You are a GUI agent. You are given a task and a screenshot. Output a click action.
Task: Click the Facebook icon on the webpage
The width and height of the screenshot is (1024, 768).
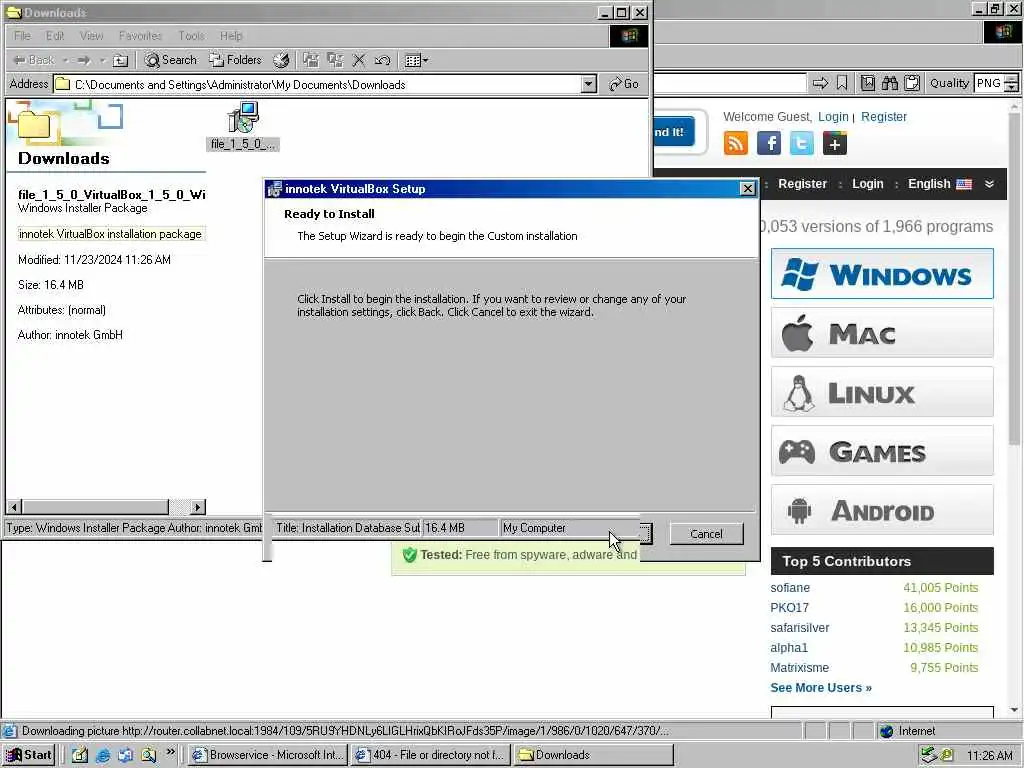769,143
